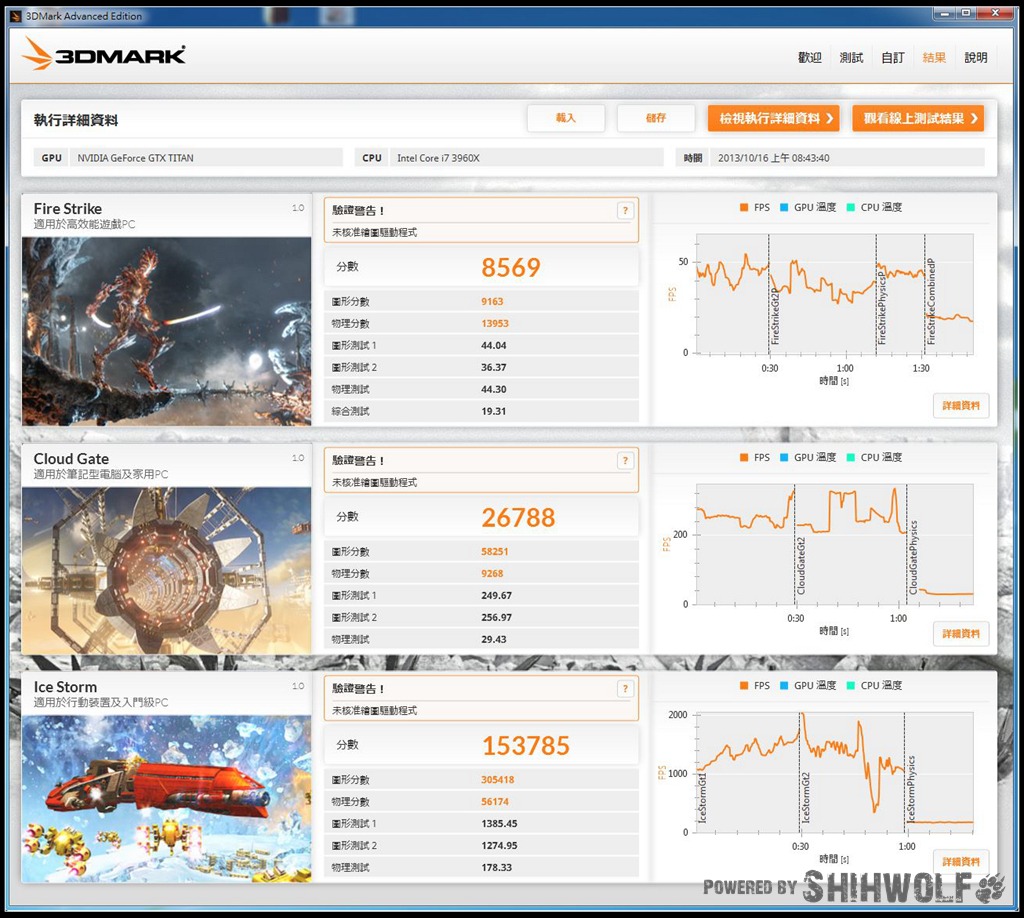Image resolution: width=1024 pixels, height=918 pixels.
Task: Click the GPU field NVIDIA GeForce GTX TITAN
Action: click(206, 157)
